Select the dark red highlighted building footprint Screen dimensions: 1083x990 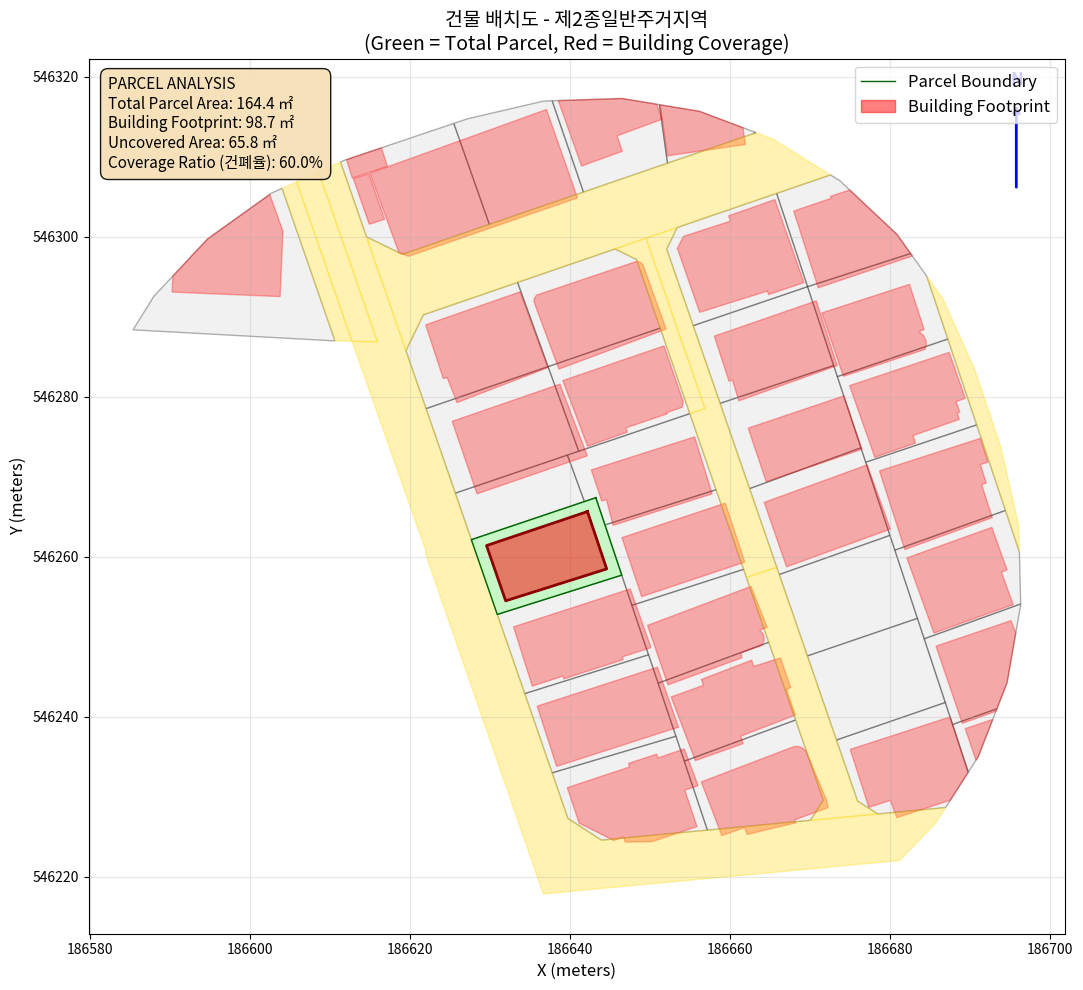pos(546,556)
